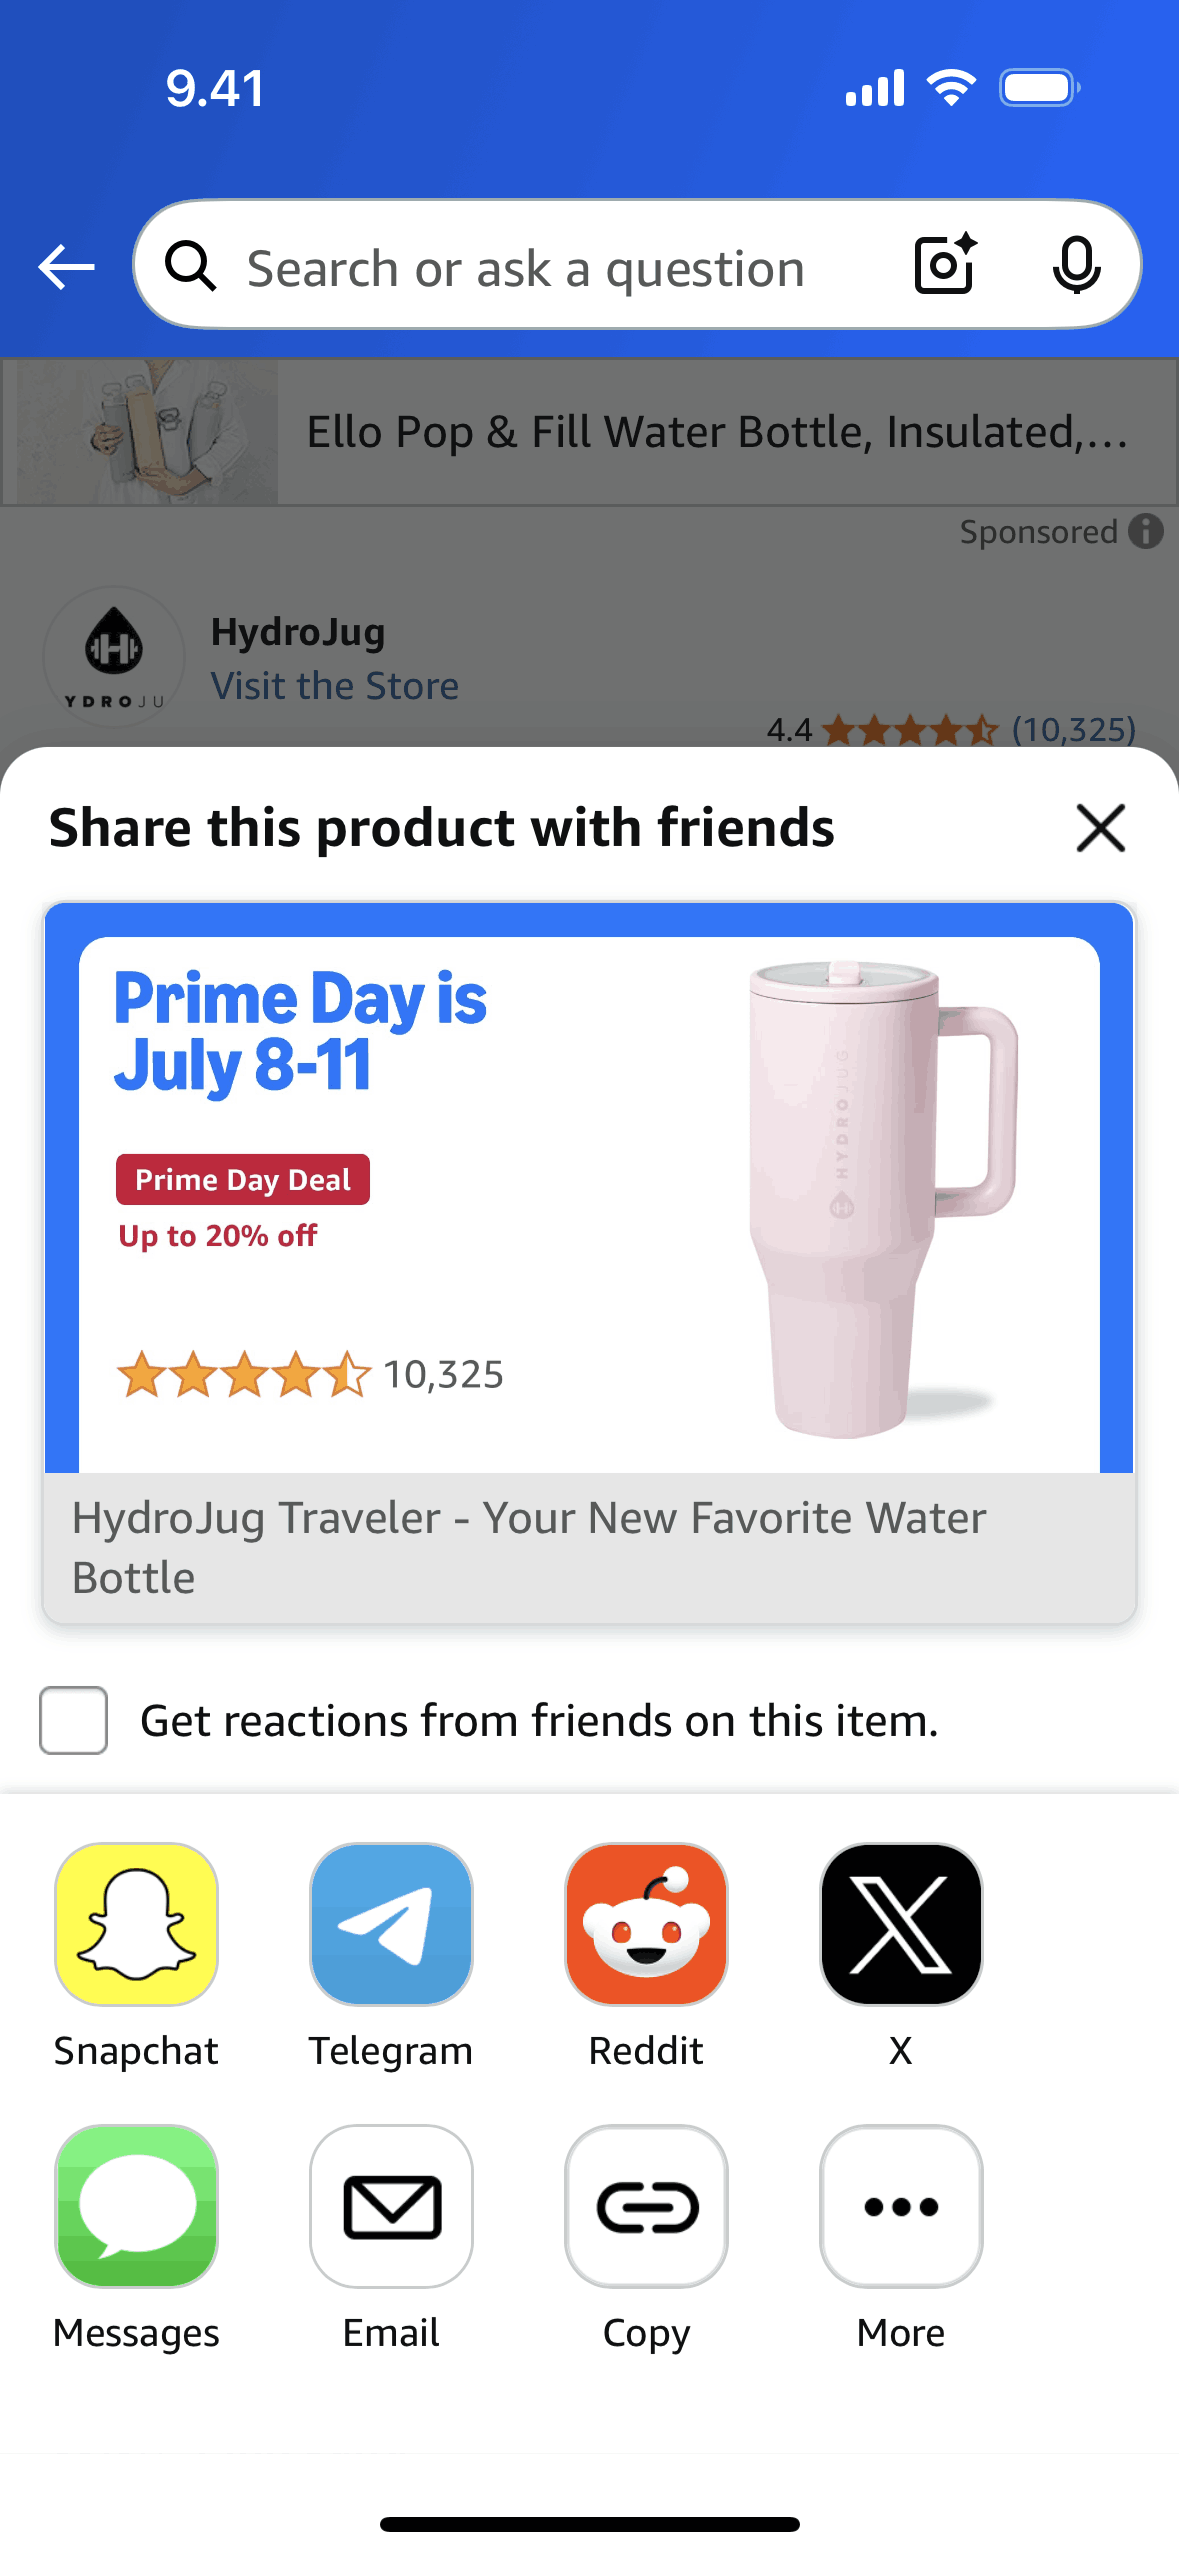View the 10,325 ratings link
Screen dimensions: 1179x2556
pos(1073,730)
